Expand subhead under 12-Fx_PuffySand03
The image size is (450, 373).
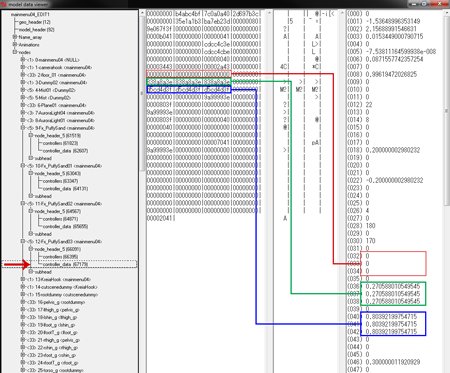[x=31, y=272]
